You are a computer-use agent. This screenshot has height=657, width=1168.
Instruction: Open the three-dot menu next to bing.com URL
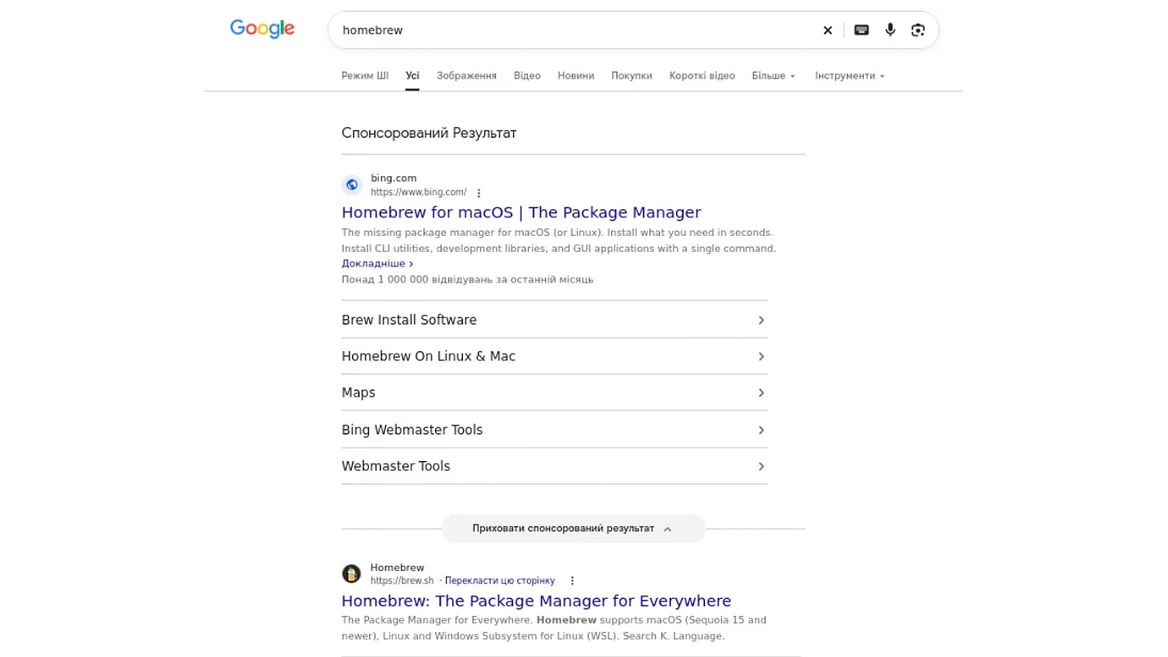click(x=479, y=193)
